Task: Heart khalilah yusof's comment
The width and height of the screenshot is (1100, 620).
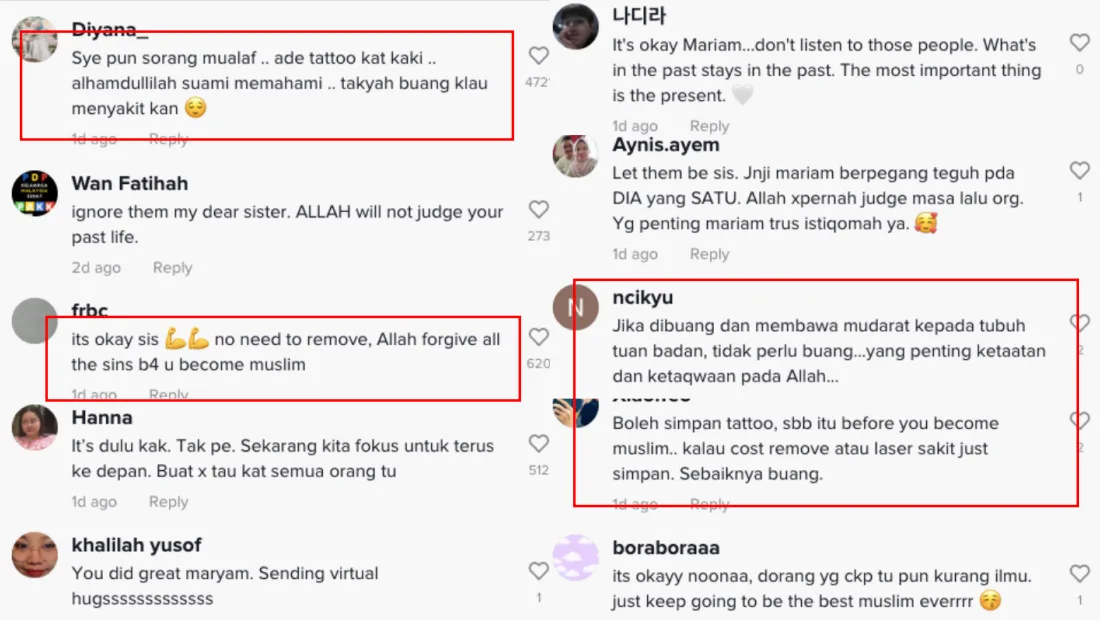Action: coord(538,571)
